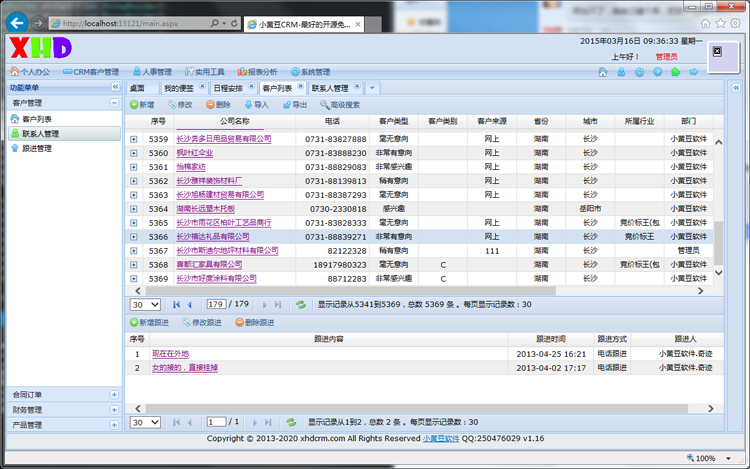Screen dimensions: 750x469
Task: Go to first page of customer list
Action: (177, 304)
